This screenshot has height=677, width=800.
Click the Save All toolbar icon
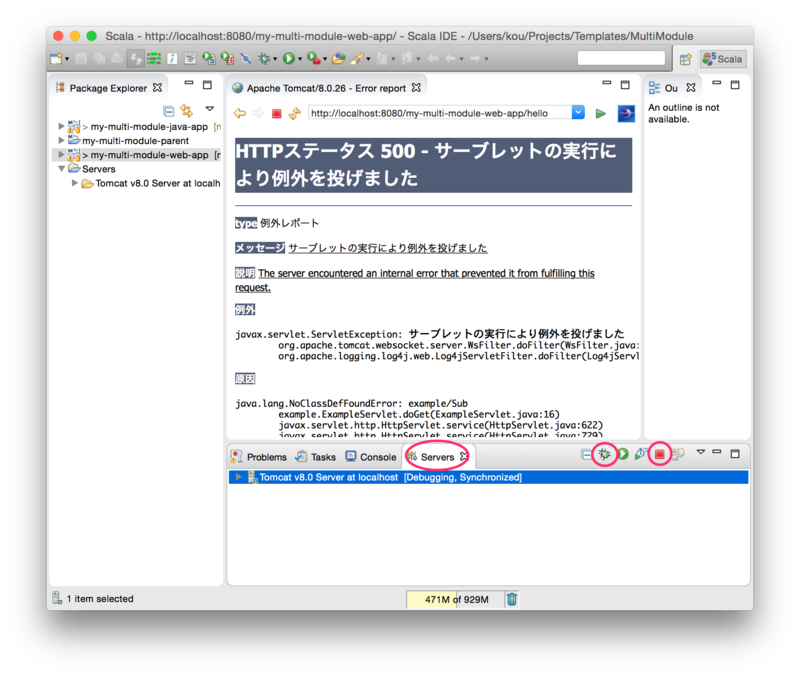tap(99, 59)
